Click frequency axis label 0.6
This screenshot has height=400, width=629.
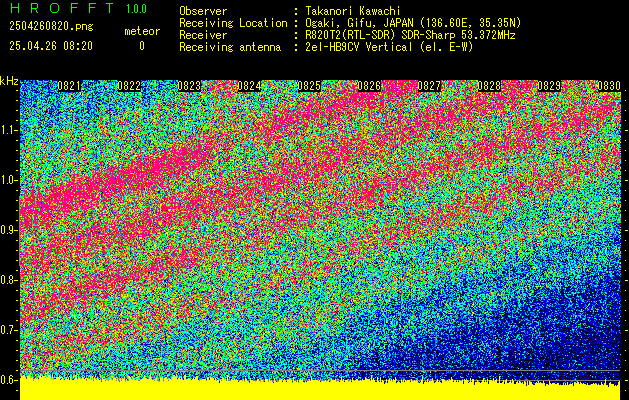pos(7,380)
